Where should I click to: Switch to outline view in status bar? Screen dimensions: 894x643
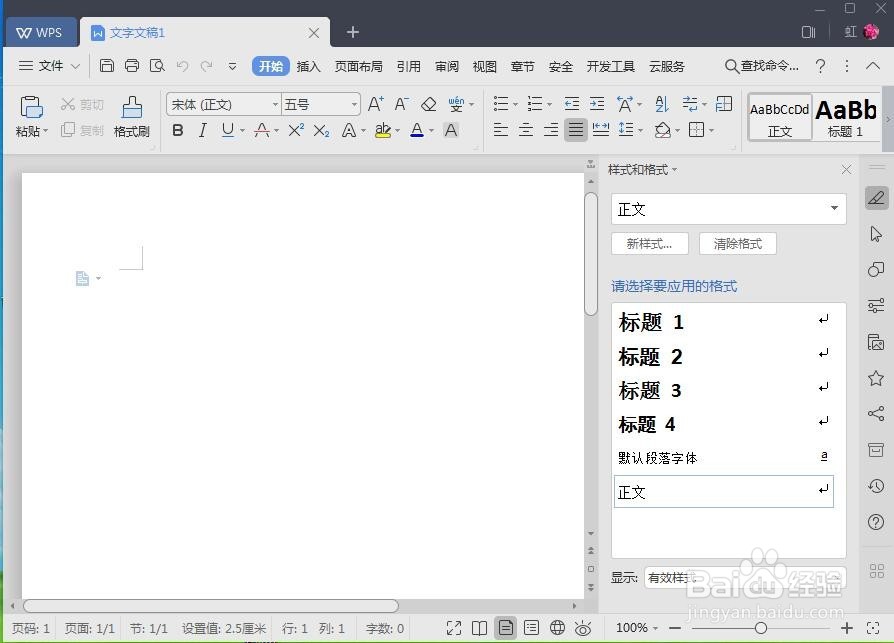tap(531, 628)
